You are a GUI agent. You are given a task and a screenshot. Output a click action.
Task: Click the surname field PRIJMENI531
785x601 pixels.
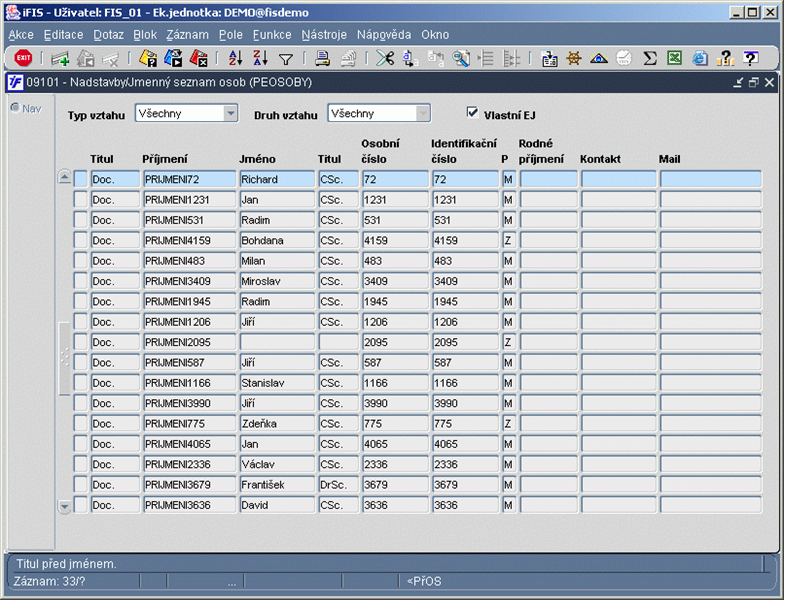tap(189, 220)
